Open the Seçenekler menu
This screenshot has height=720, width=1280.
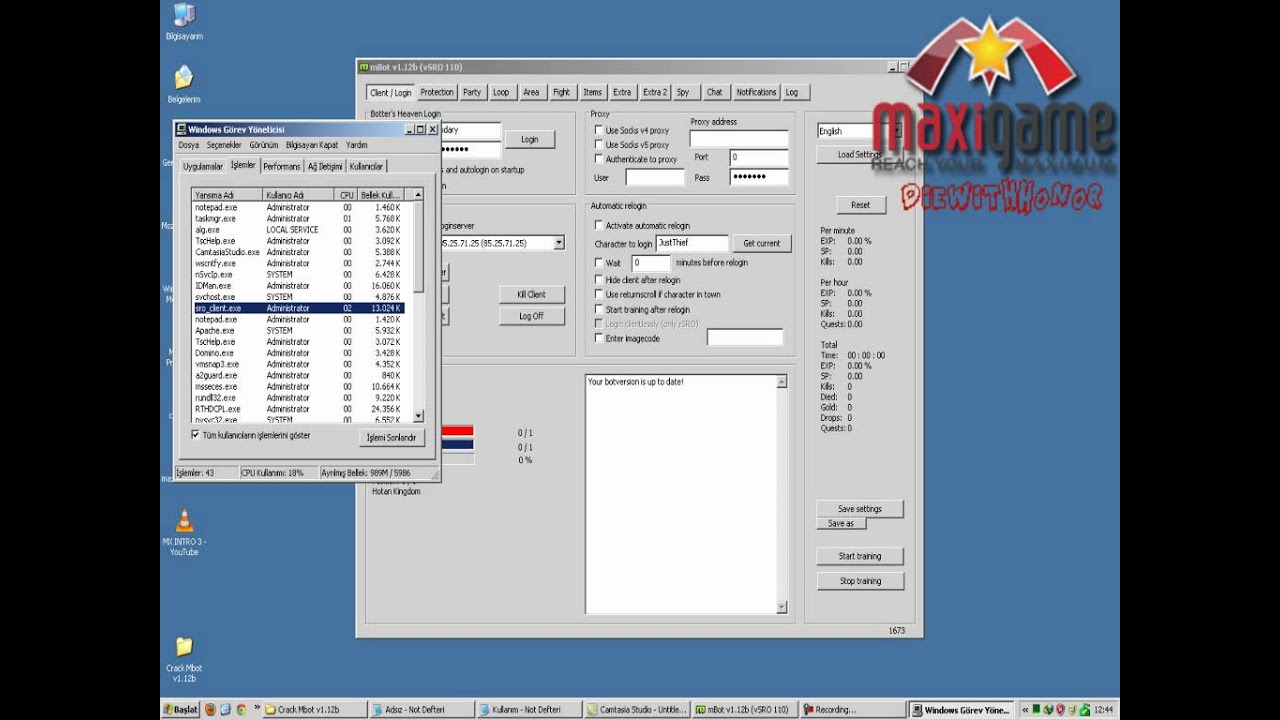click(x=224, y=145)
